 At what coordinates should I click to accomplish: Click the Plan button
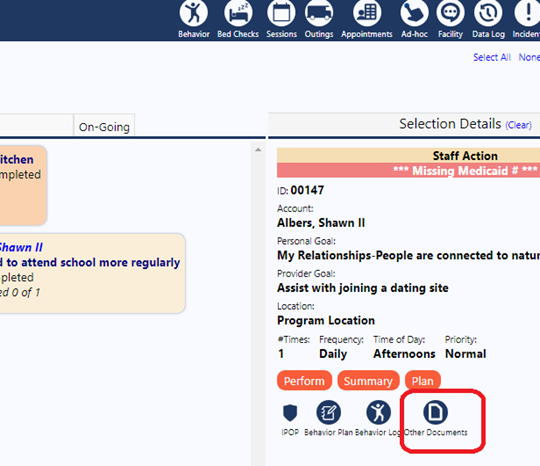(423, 381)
